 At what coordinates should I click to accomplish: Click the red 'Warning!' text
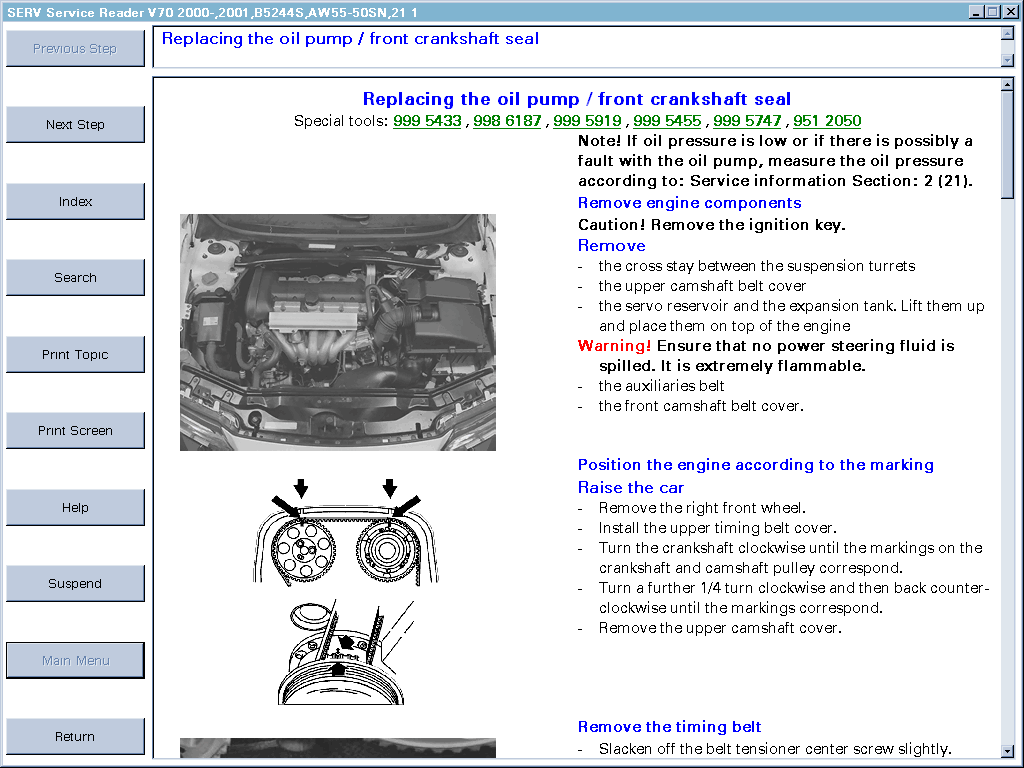pyautogui.click(x=615, y=346)
